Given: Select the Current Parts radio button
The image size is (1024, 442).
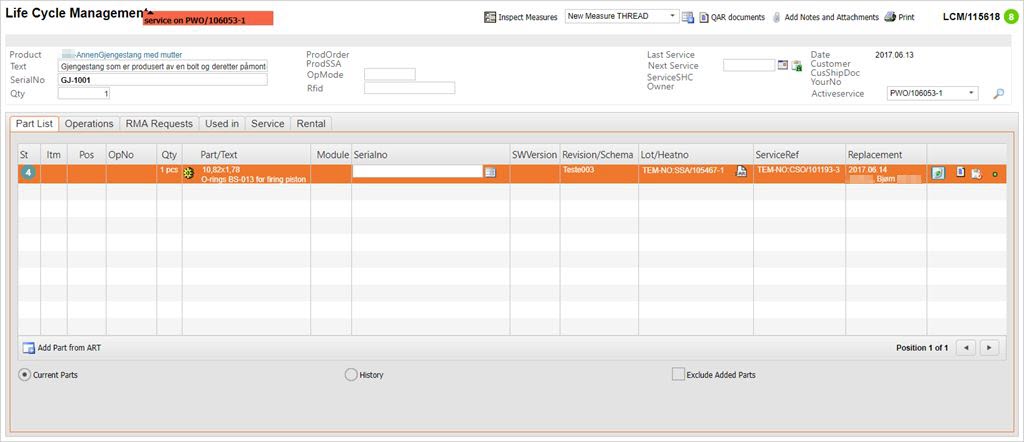Looking at the screenshot, I should coord(25,375).
